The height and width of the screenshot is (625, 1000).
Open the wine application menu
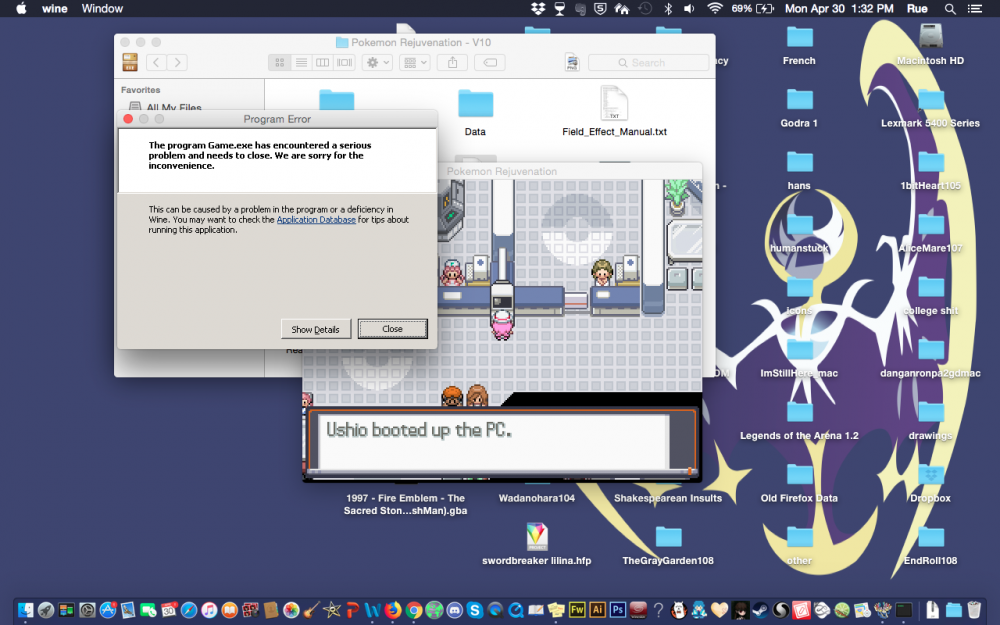[x=55, y=8]
